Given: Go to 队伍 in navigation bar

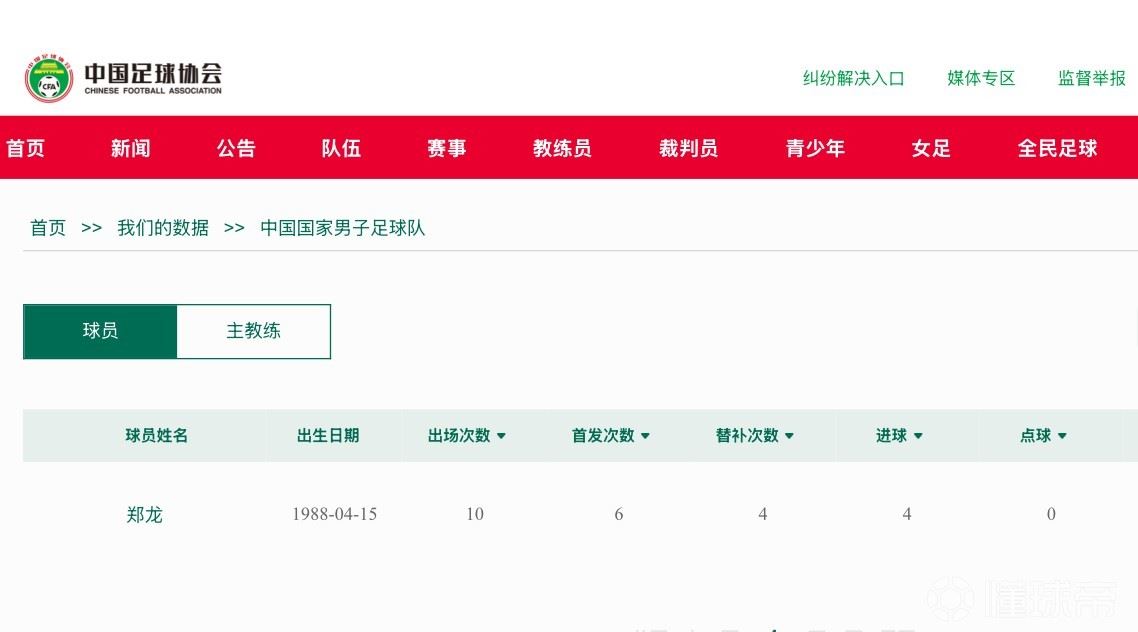Looking at the screenshot, I should [341, 148].
